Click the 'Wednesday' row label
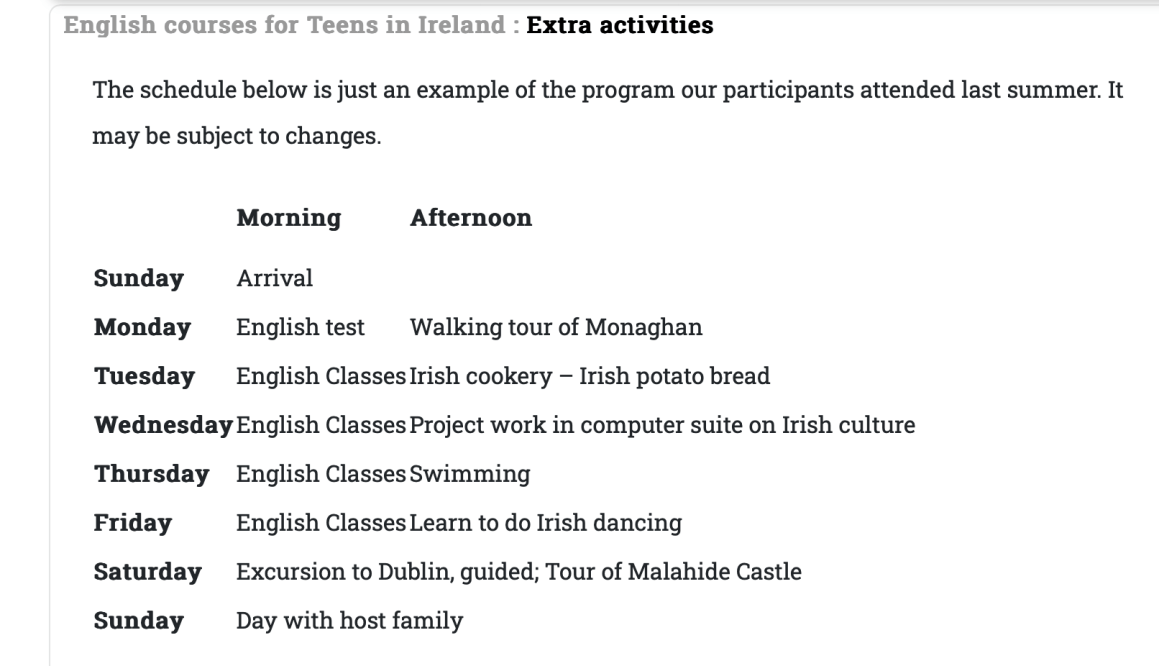Screen dimensions: 1159x666 coord(164,426)
